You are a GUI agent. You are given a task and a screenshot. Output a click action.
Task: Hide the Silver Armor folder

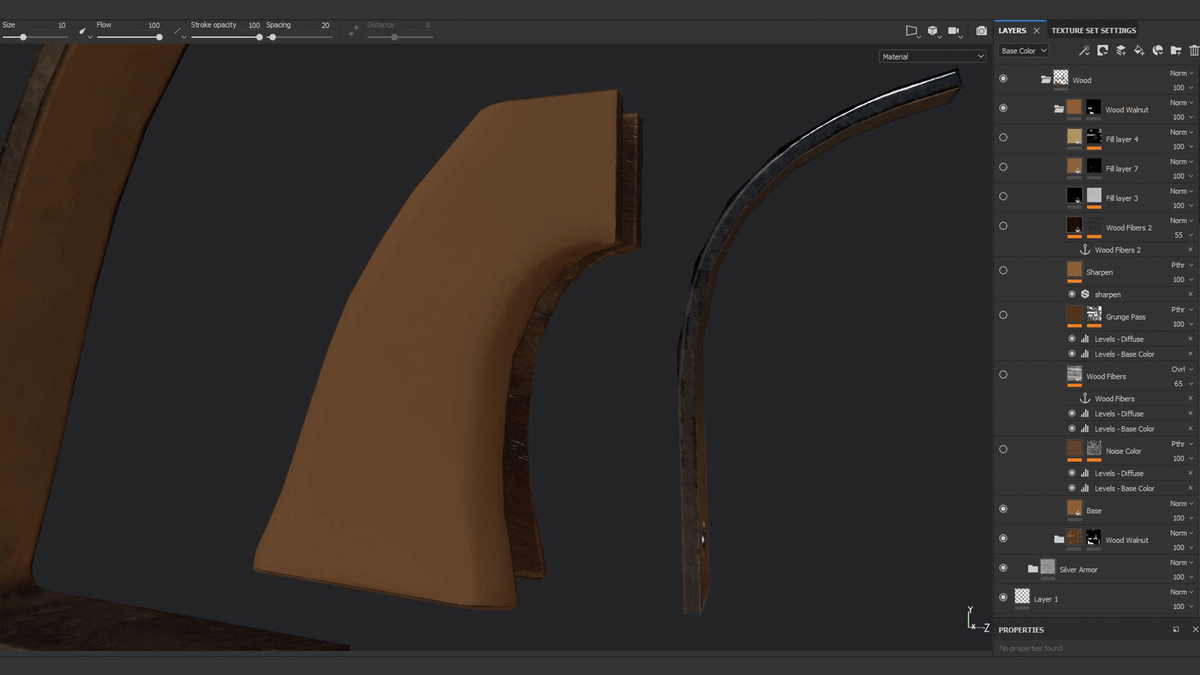[x=1003, y=568]
